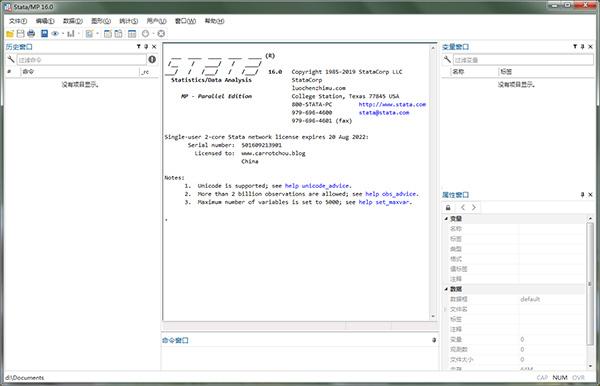Open the Do-file Editor icon

(x=89, y=34)
